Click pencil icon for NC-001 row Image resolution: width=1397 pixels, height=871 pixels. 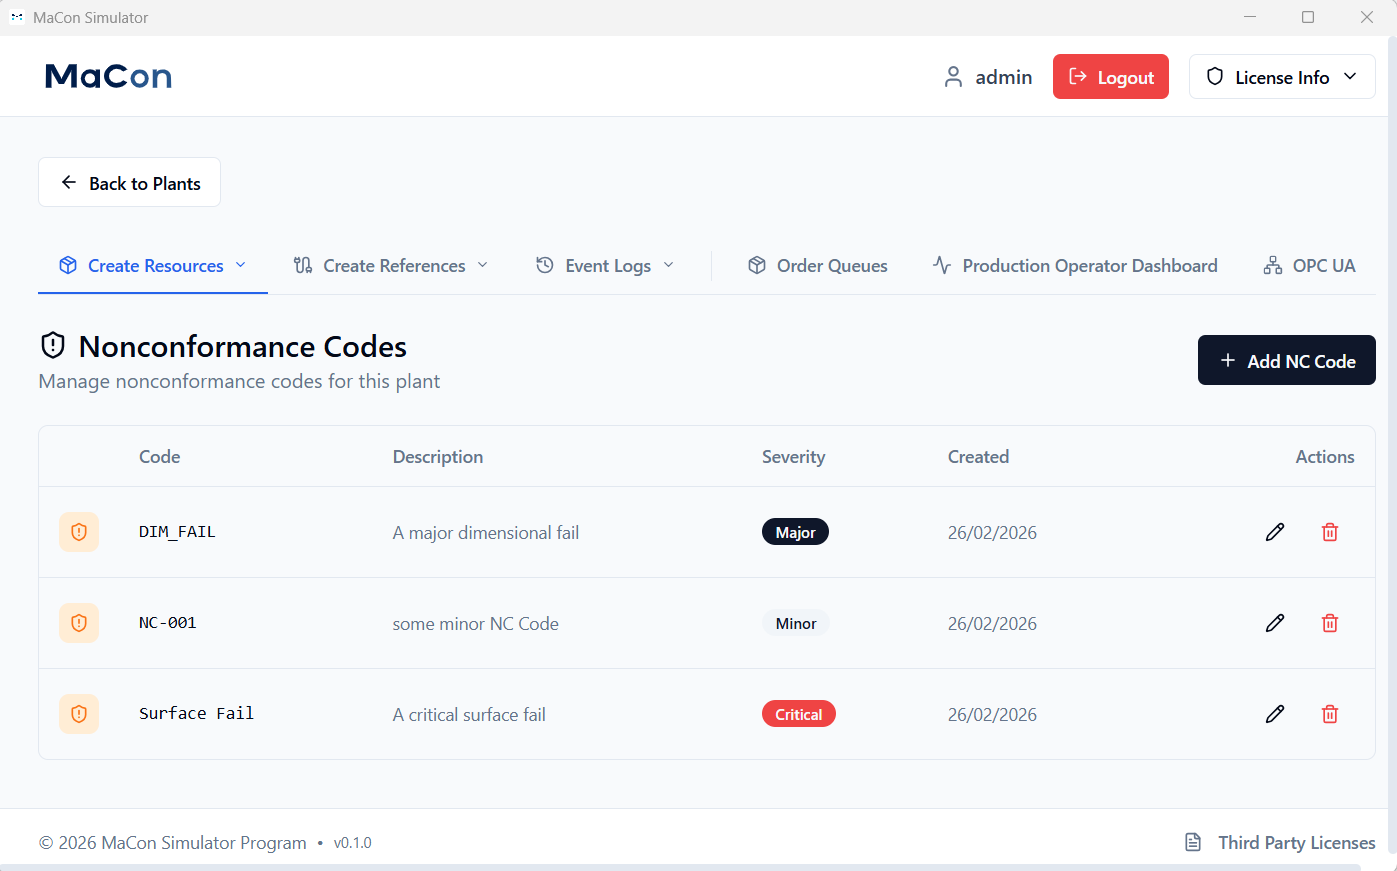coord(1274,623)
